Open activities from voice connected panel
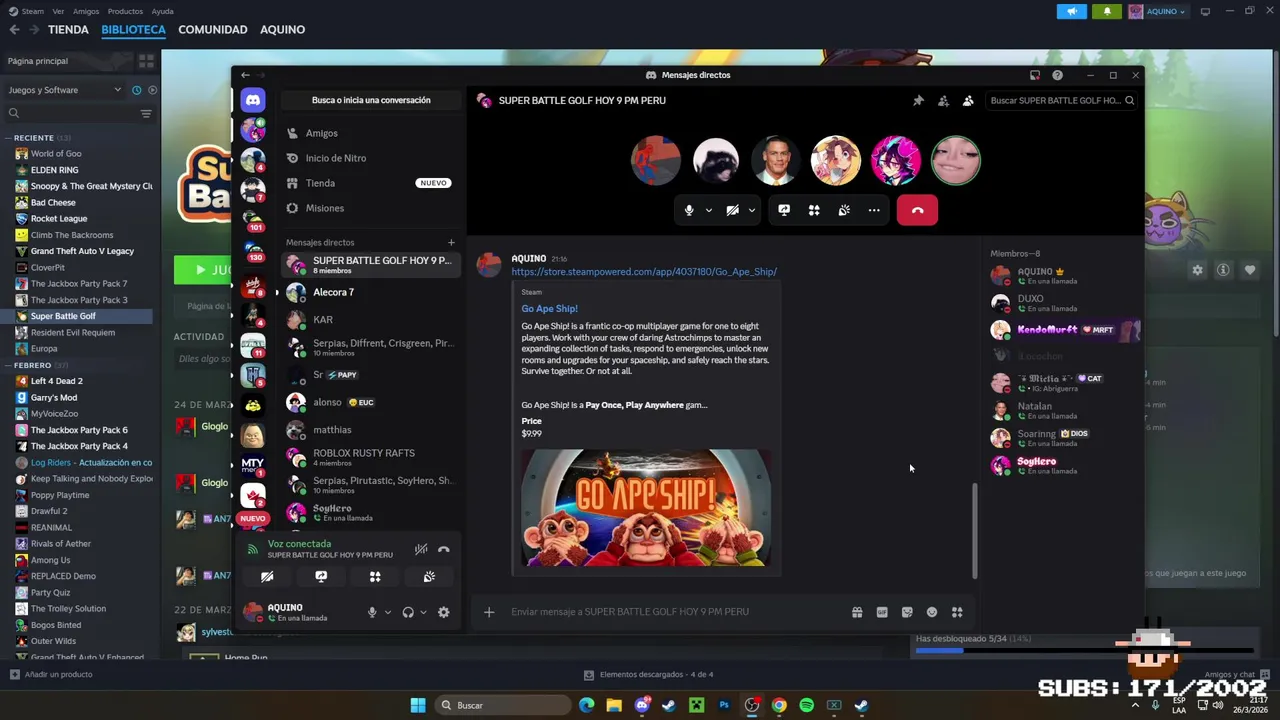 pyautogui.click(x=375, y=577)
